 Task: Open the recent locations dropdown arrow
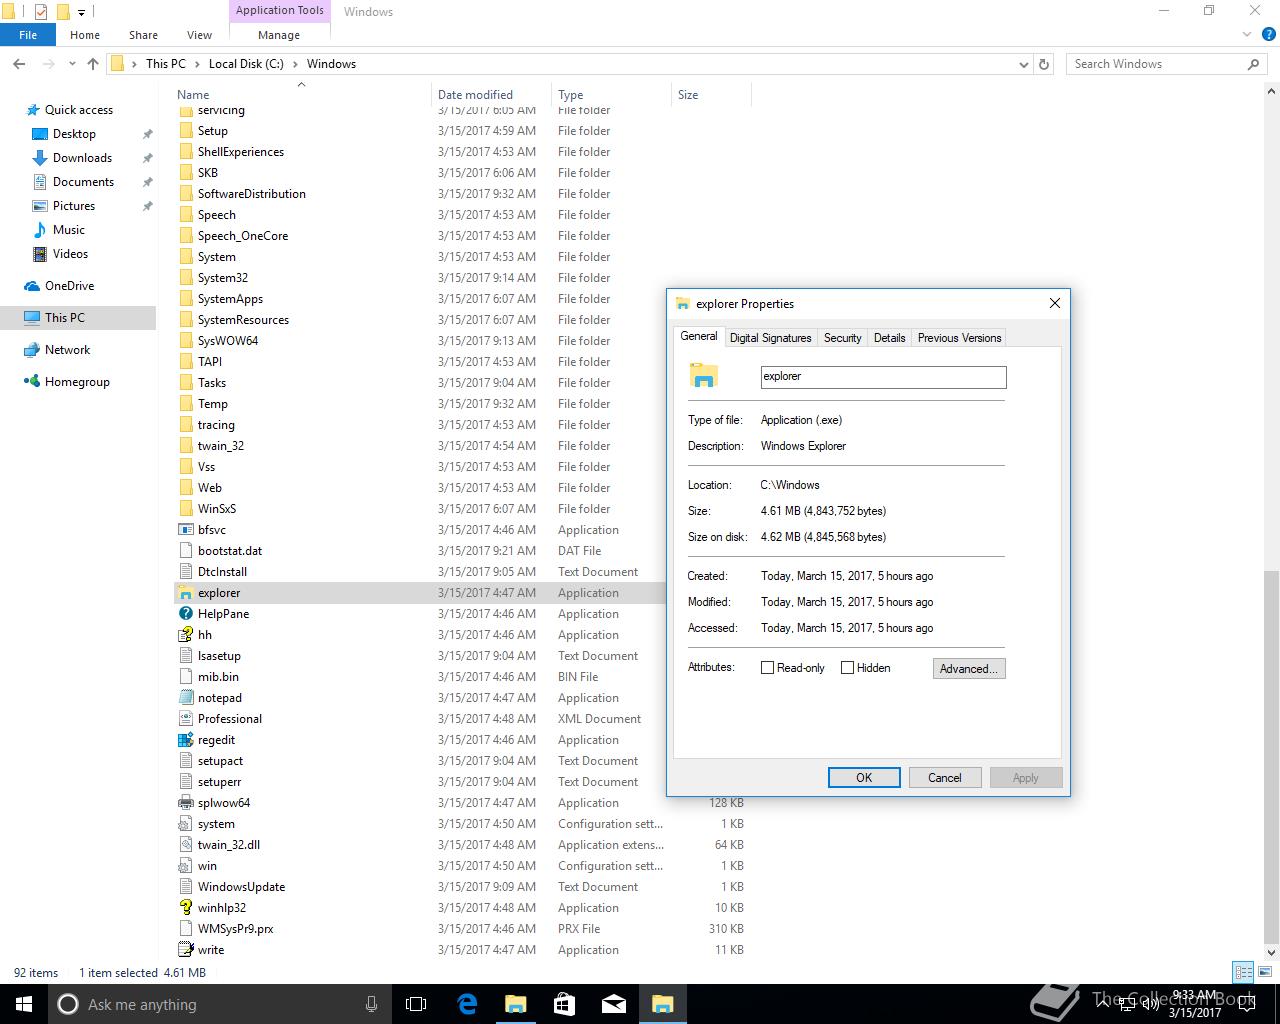[x=72, y=64]
